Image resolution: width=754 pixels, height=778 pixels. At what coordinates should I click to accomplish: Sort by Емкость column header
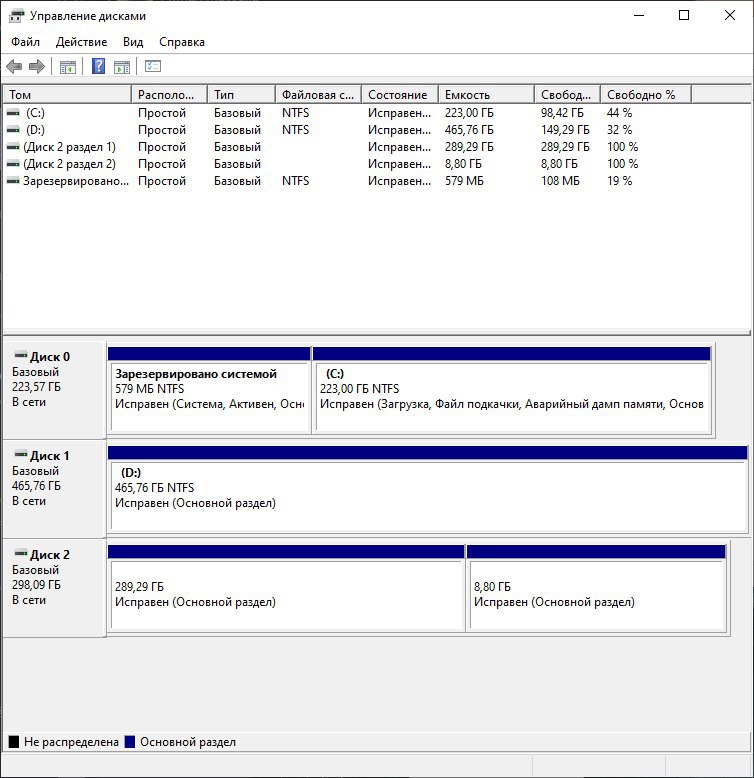tap(486, 94)
